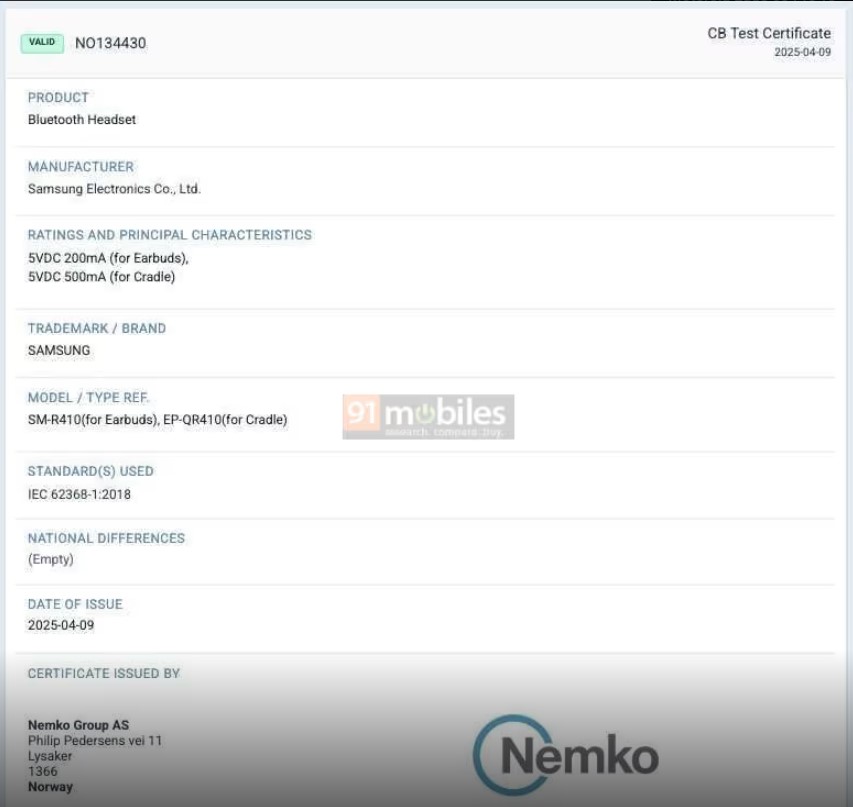Click the PRODUCT field label
853x807 pixels.
58,97
